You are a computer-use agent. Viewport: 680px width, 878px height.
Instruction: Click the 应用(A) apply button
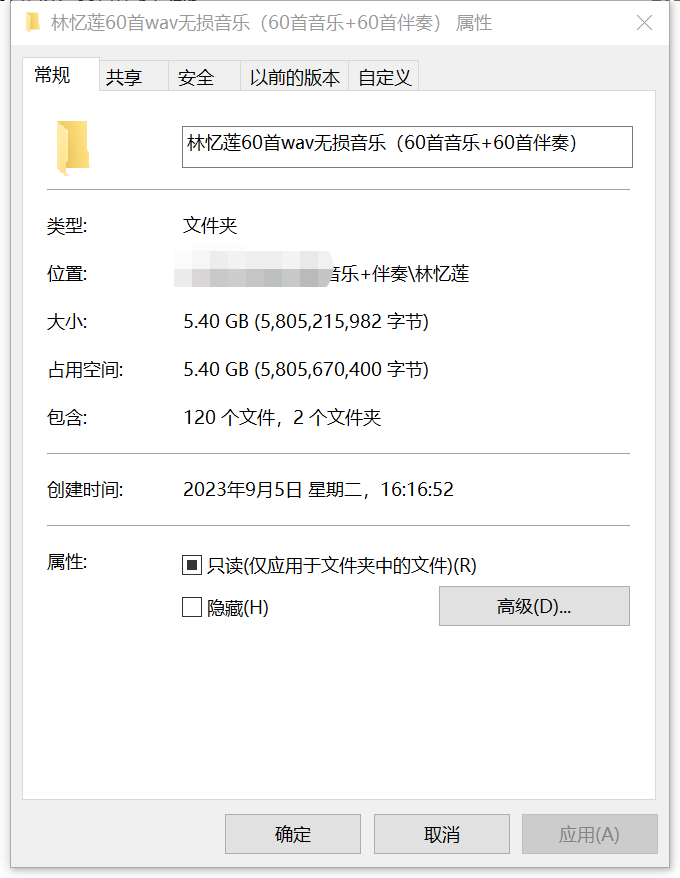[590, 834]
